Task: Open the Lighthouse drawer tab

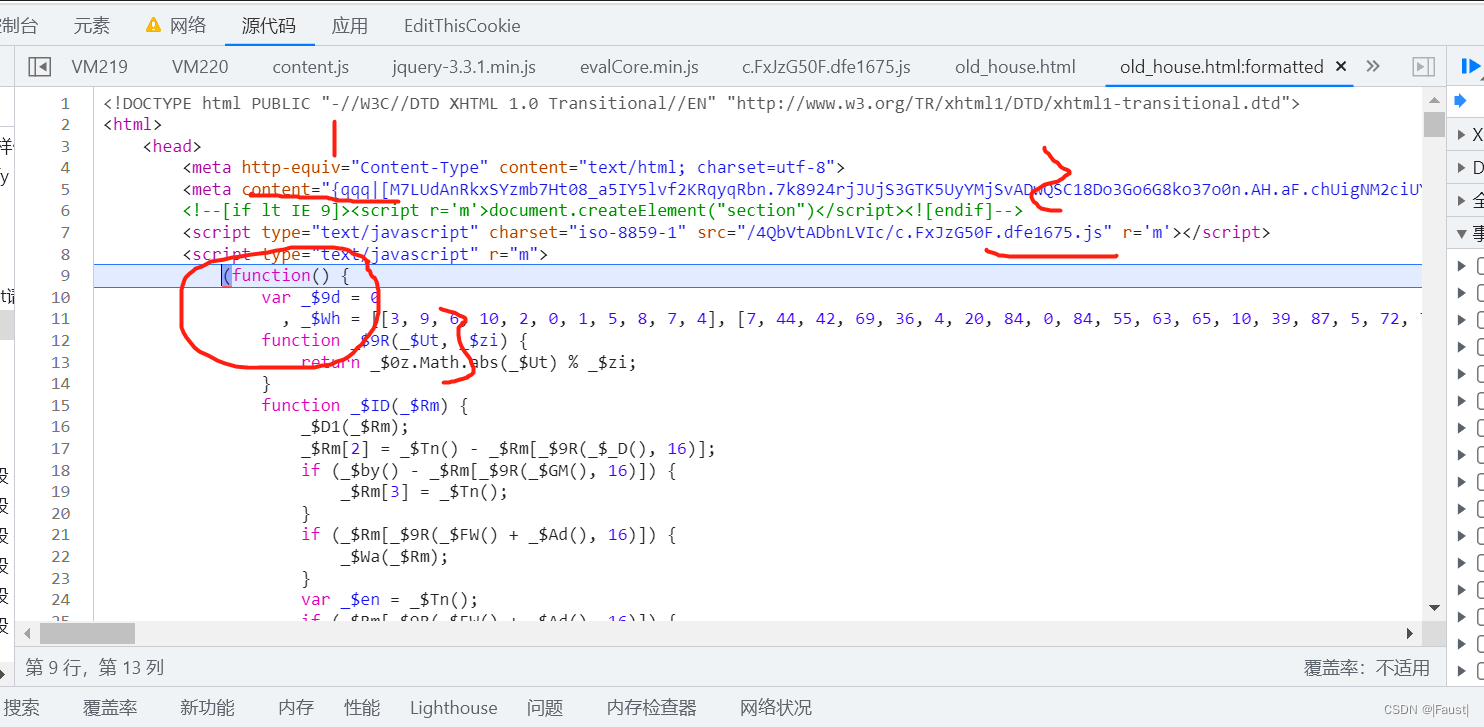Action: coord(453,708)
